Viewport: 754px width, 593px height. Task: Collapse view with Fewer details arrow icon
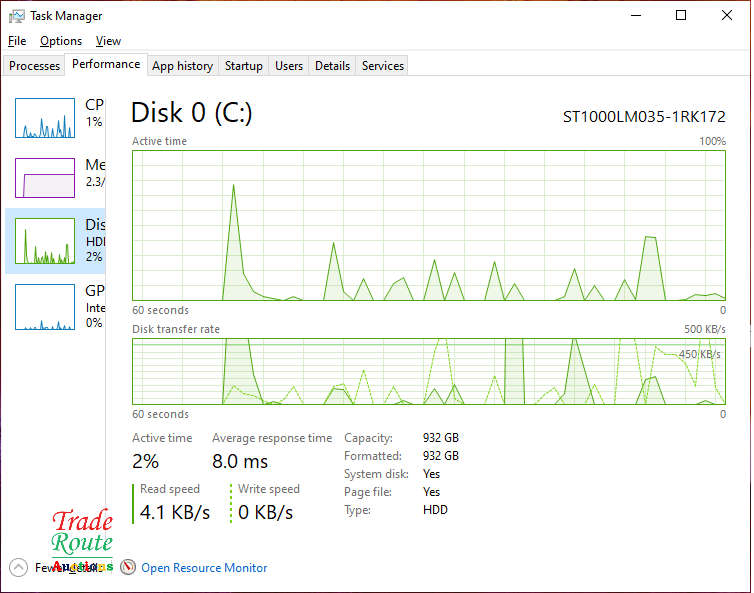pyautogui.click(x=18, y=567)
